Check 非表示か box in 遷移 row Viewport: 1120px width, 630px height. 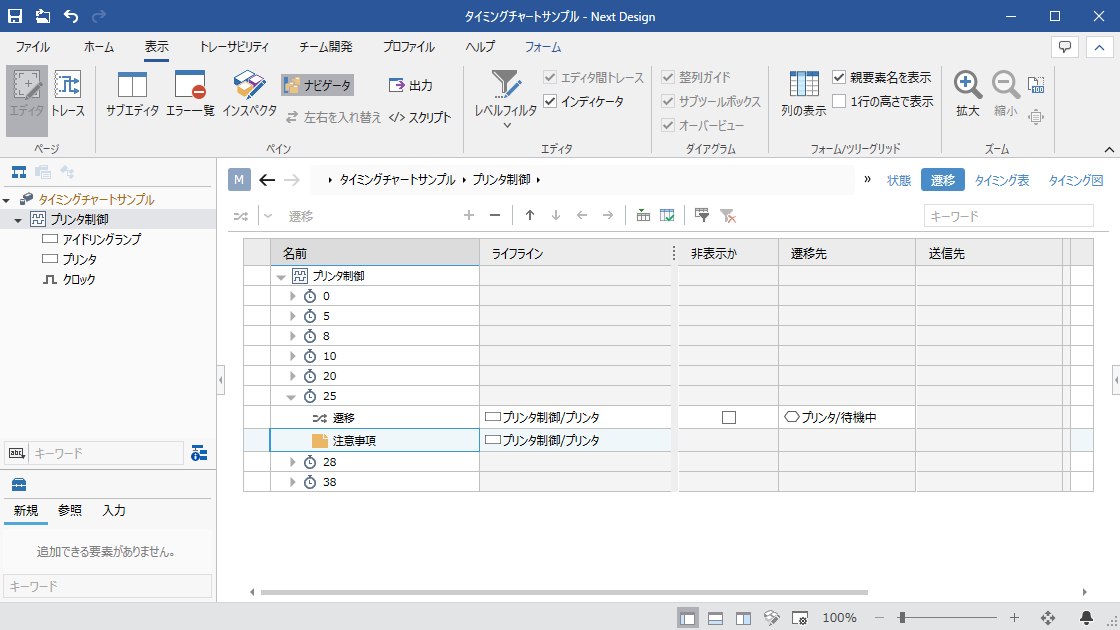729,417
